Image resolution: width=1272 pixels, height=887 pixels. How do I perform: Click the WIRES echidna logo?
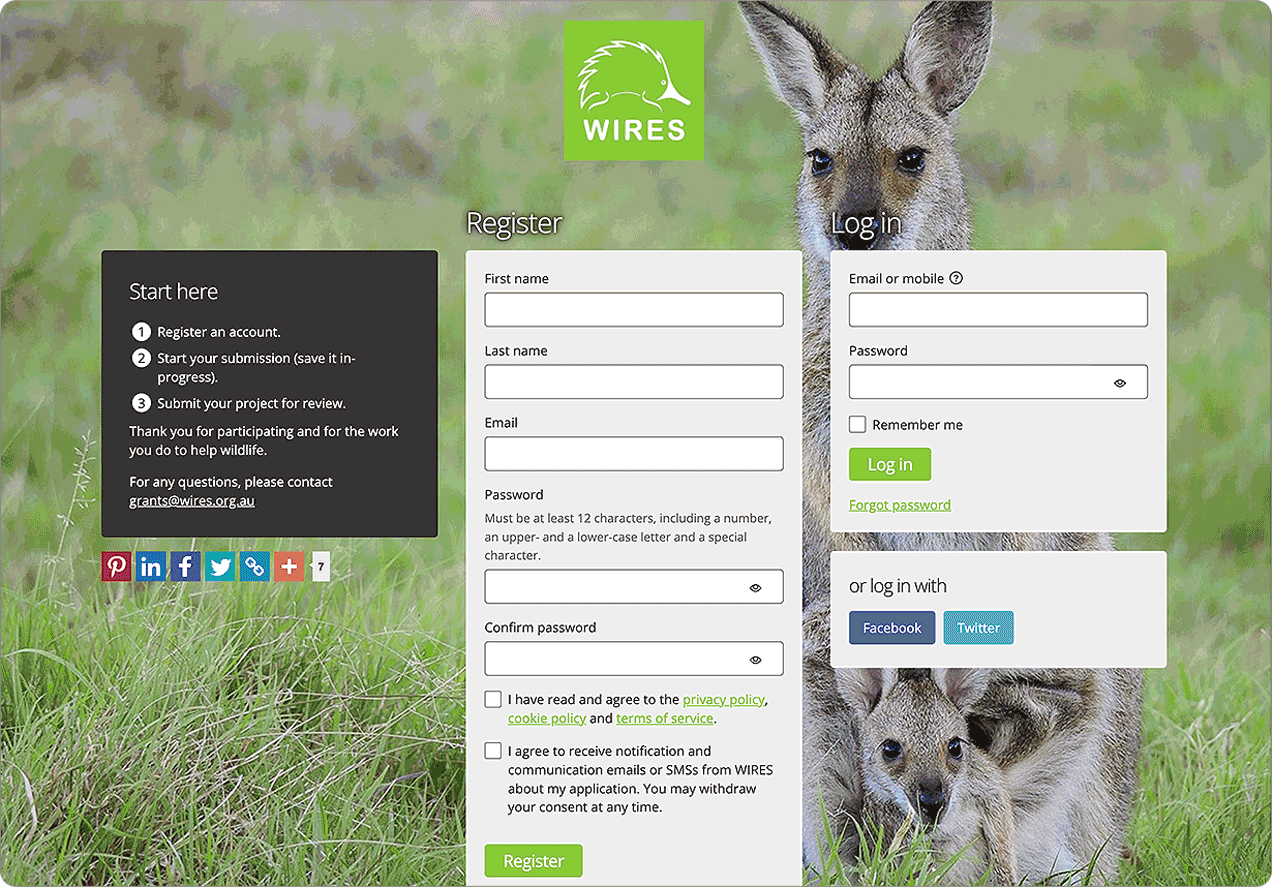633,90
